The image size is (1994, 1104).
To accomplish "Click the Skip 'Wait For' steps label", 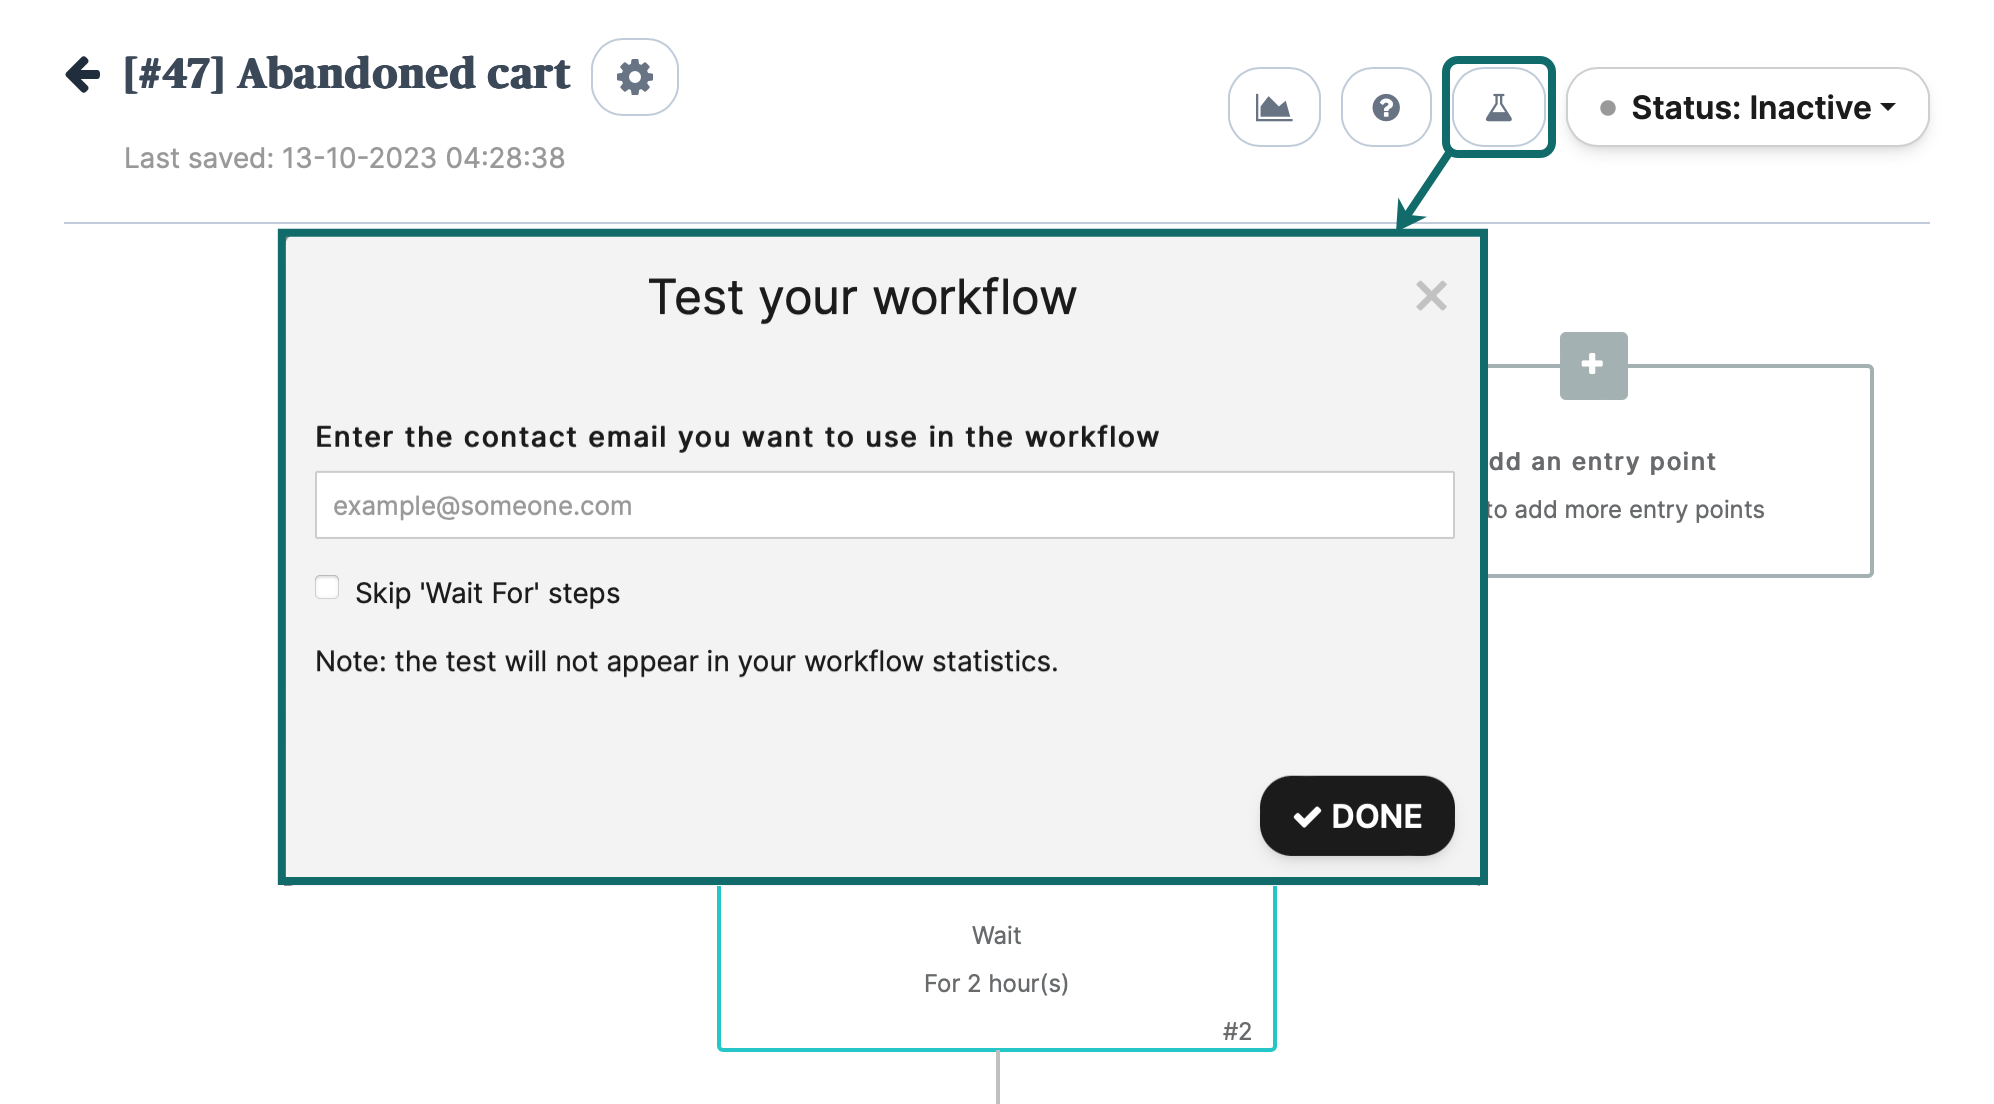I will tap(487, 593).
